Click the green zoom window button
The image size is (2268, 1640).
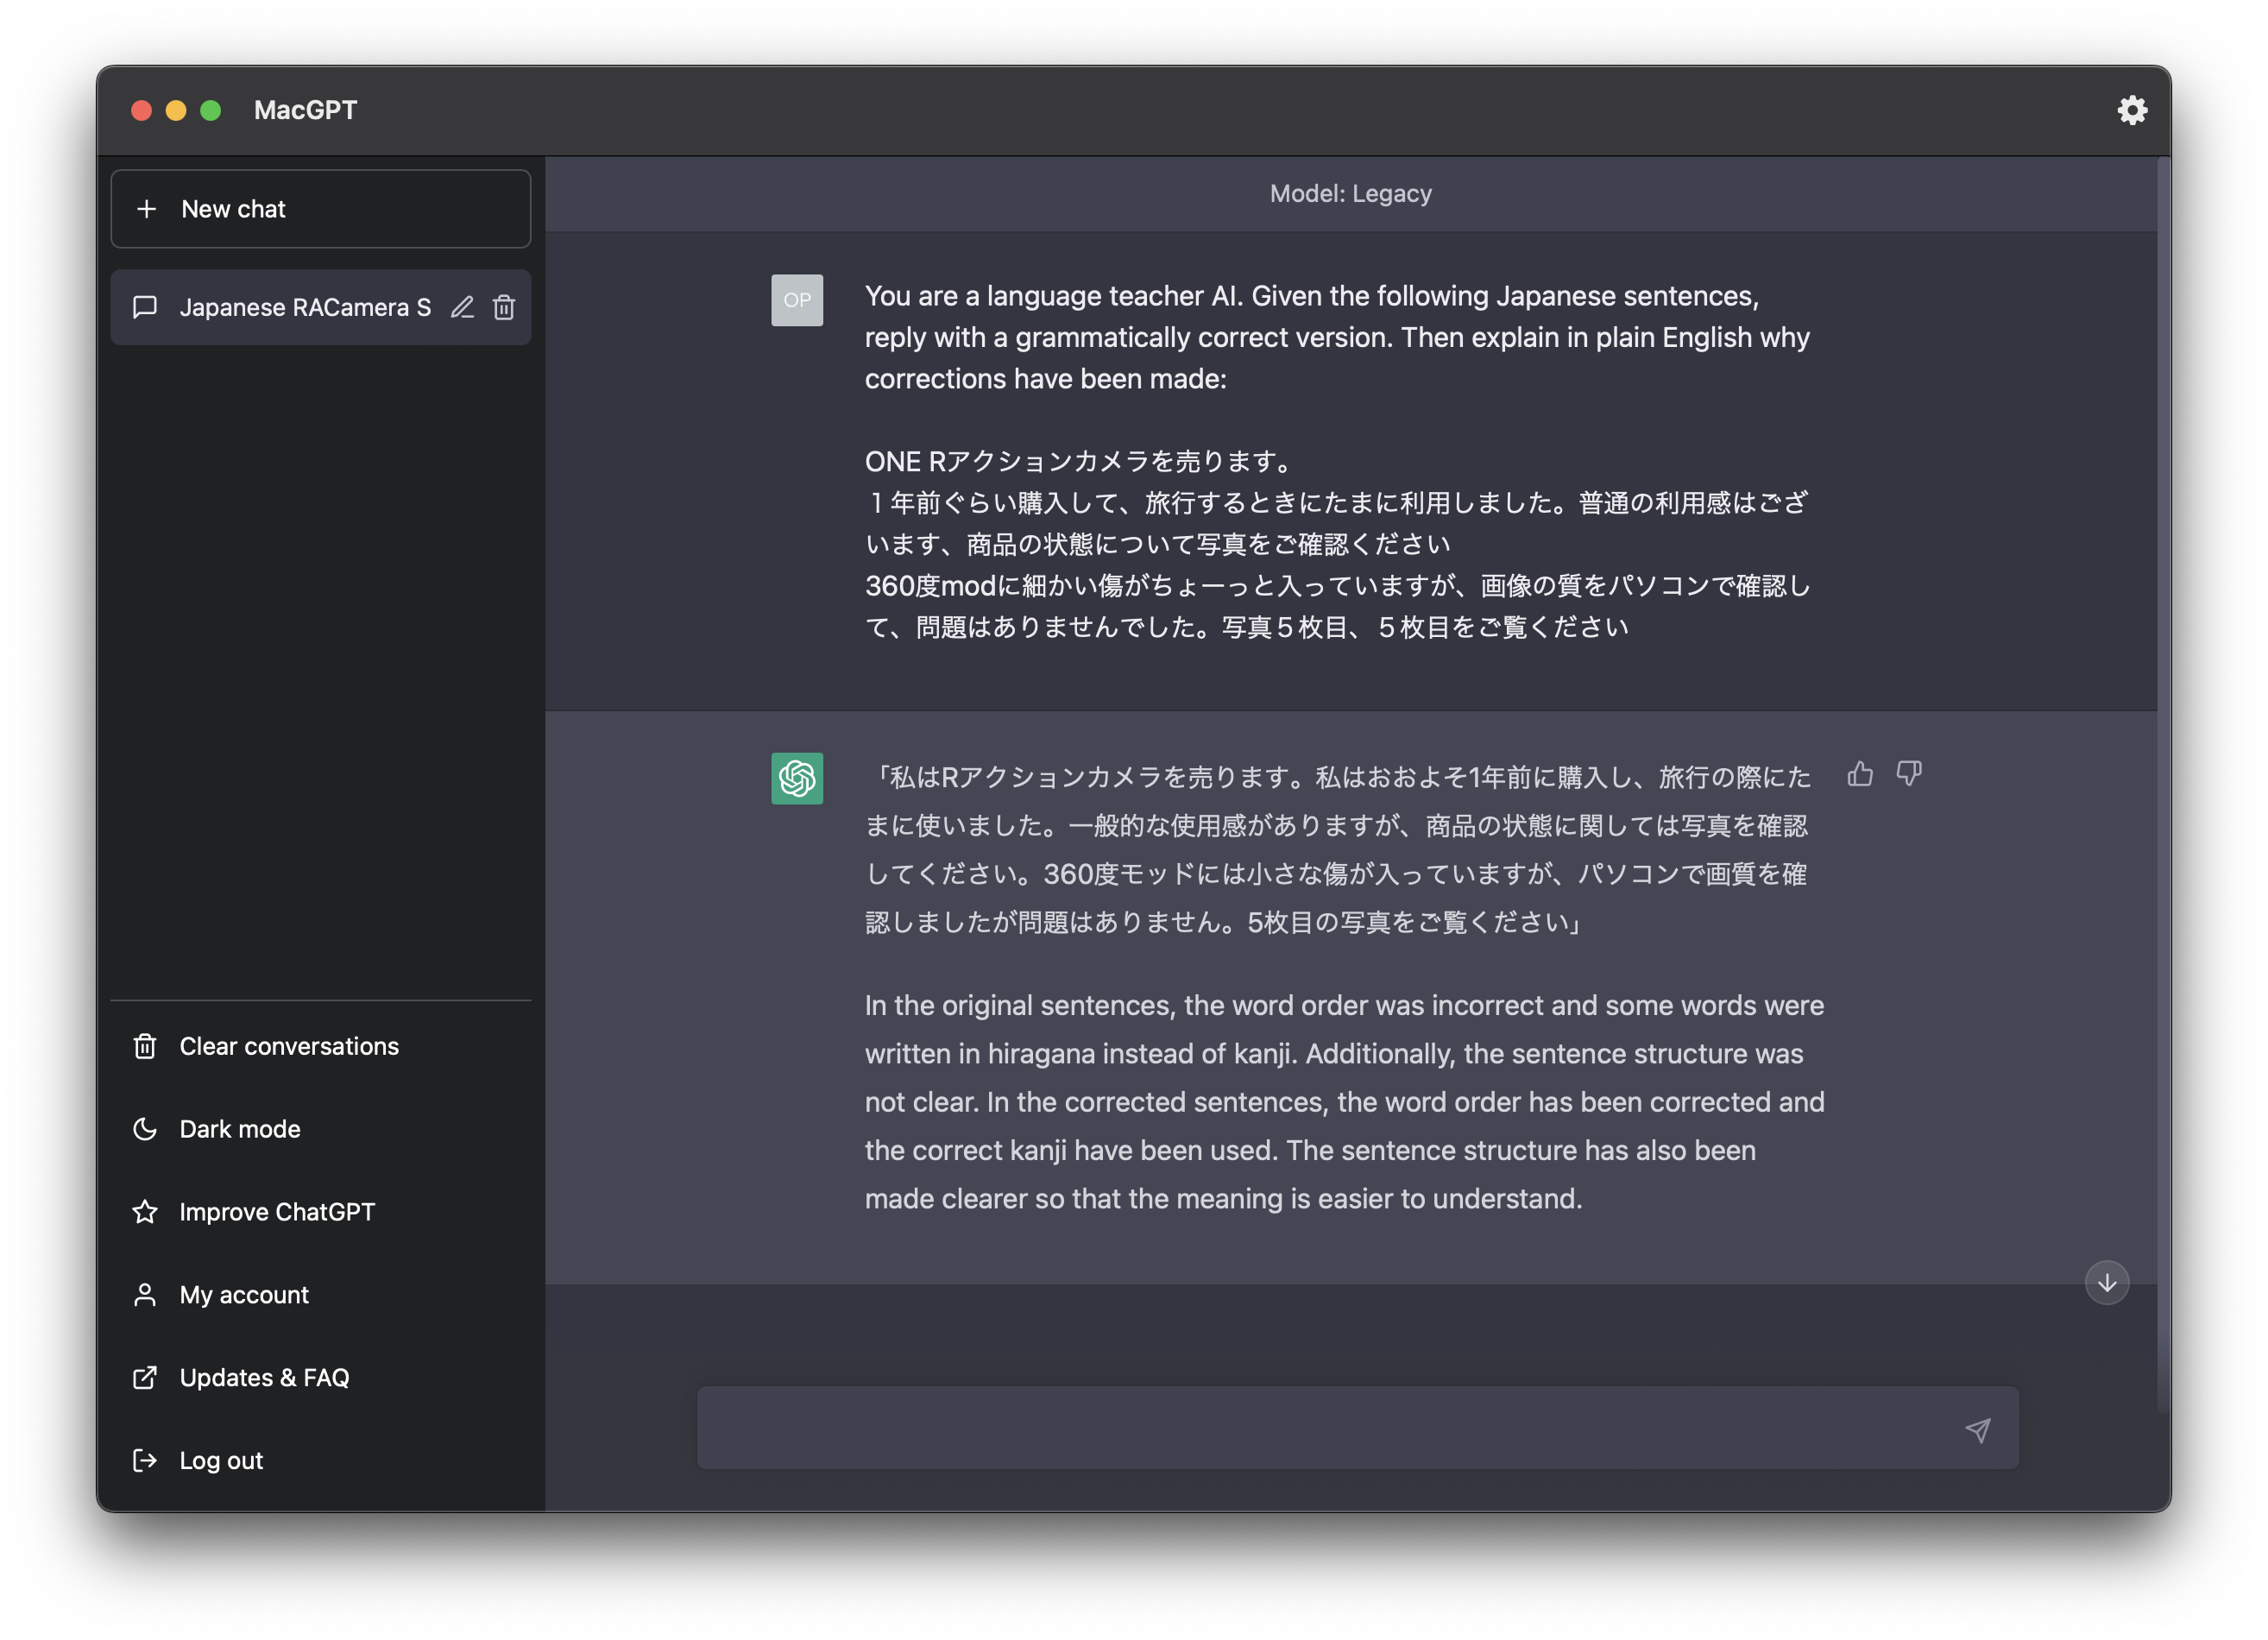tap(210, 110)
